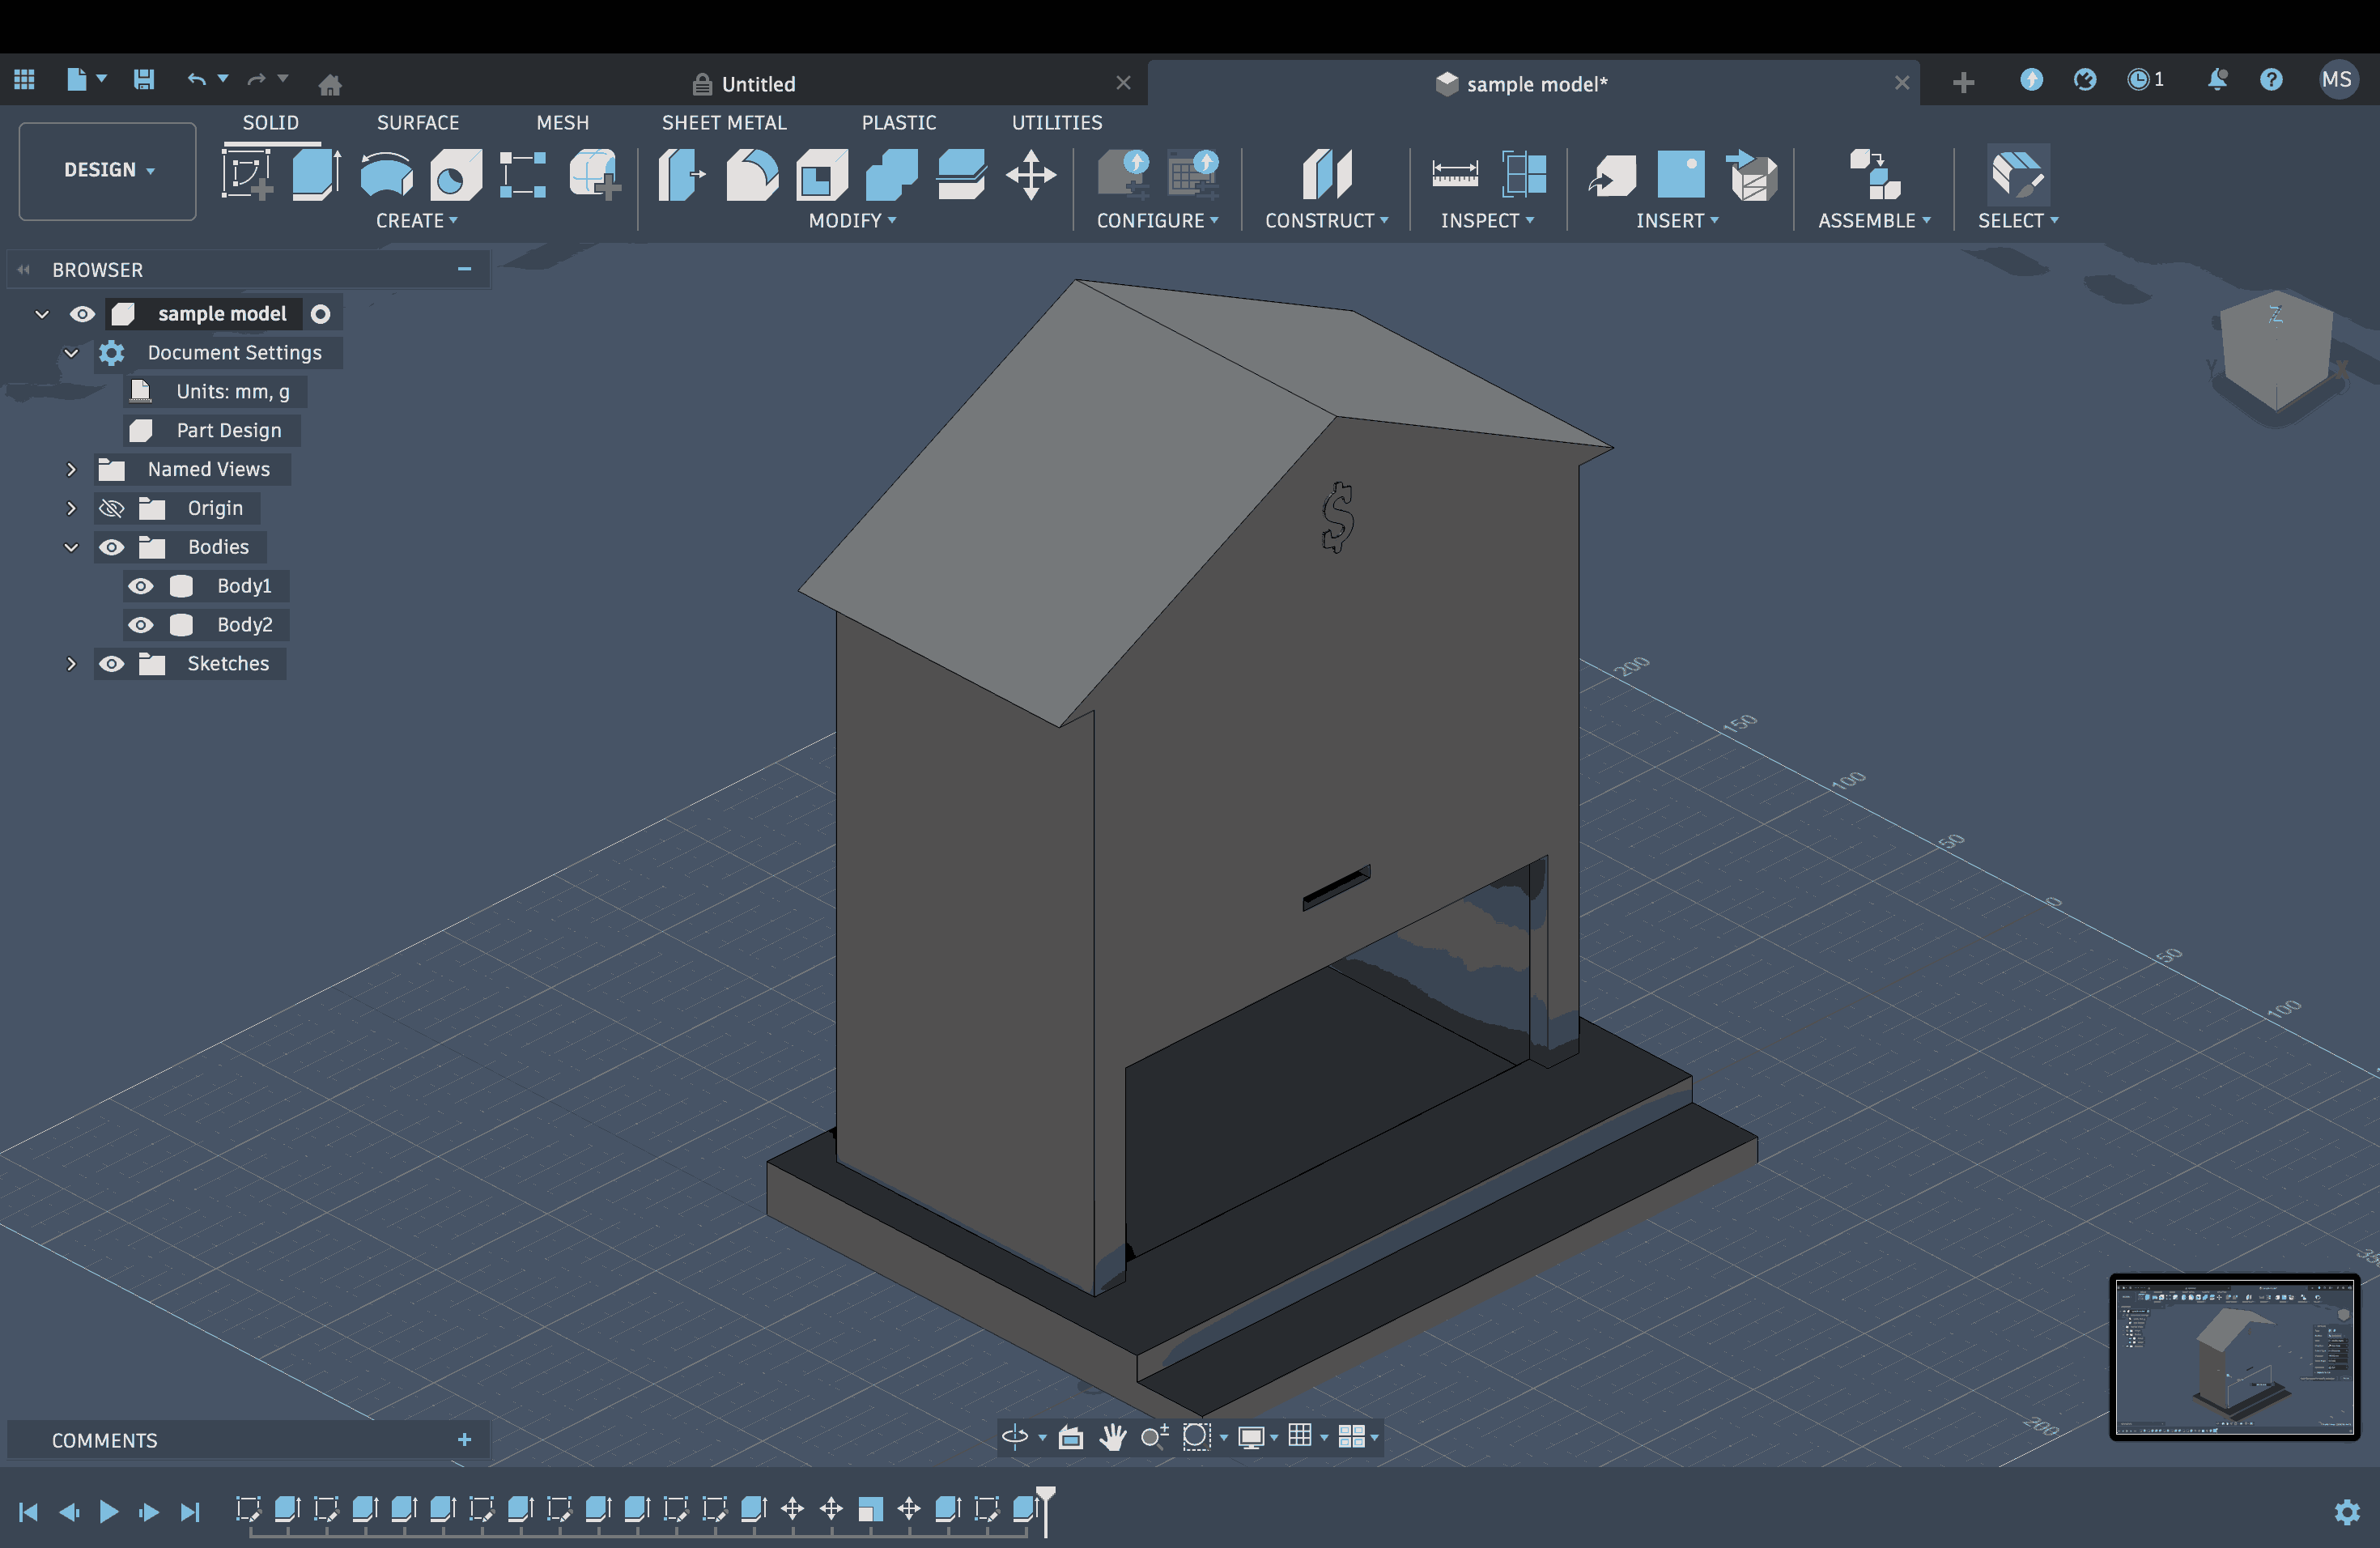Expand the Sketches folder
This screenshot has width=2380, height=1548.
(71, 664)
